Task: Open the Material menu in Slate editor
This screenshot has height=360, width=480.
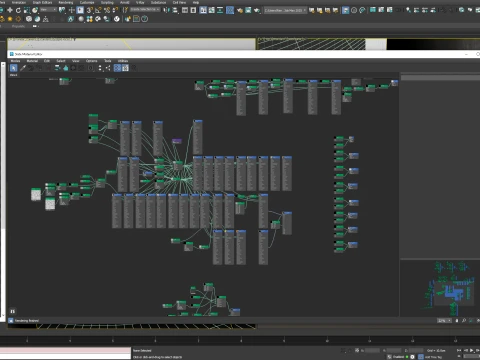Action: coord(32,61)
